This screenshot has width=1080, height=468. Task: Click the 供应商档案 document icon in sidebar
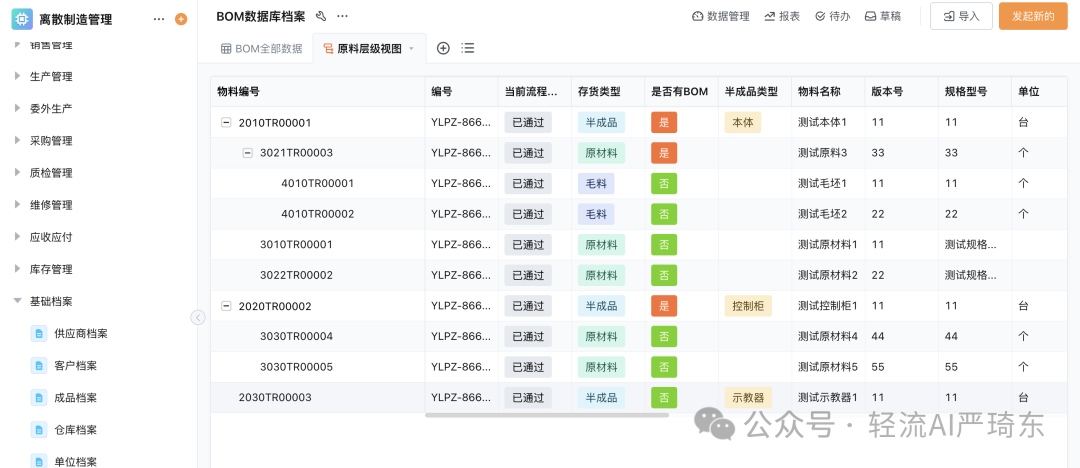39,334
